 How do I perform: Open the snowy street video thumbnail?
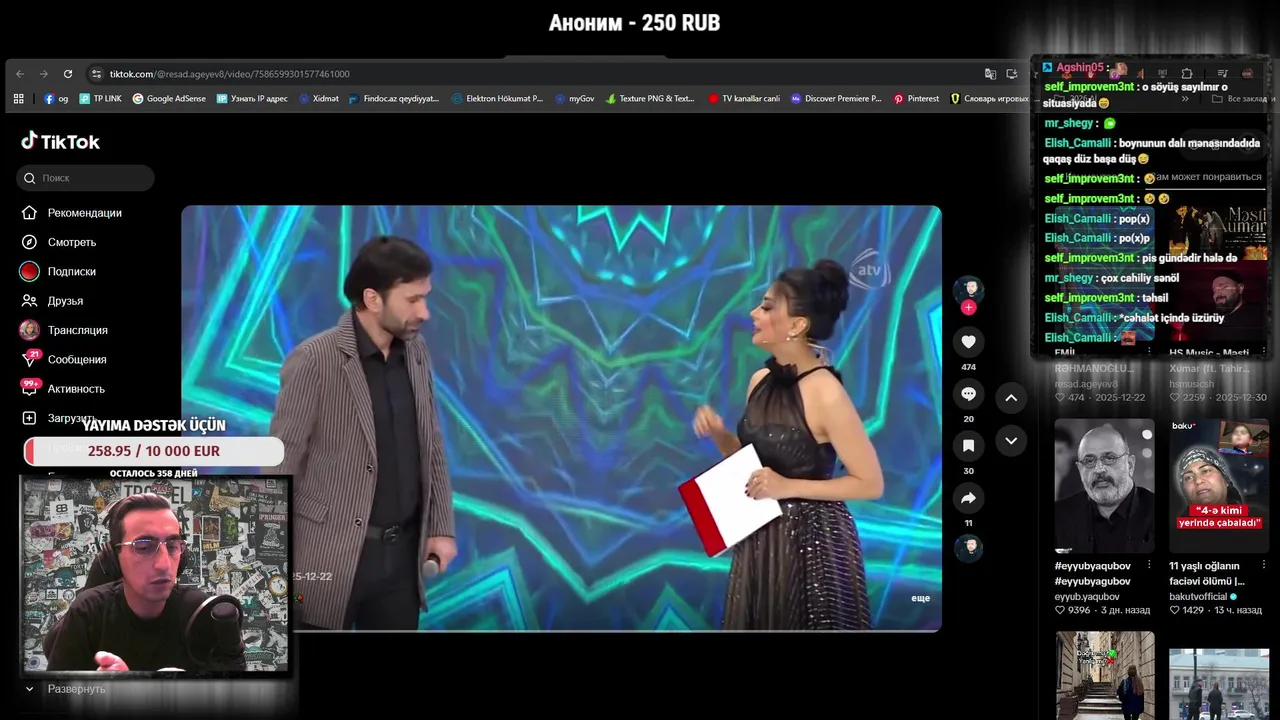[1219, 684]
